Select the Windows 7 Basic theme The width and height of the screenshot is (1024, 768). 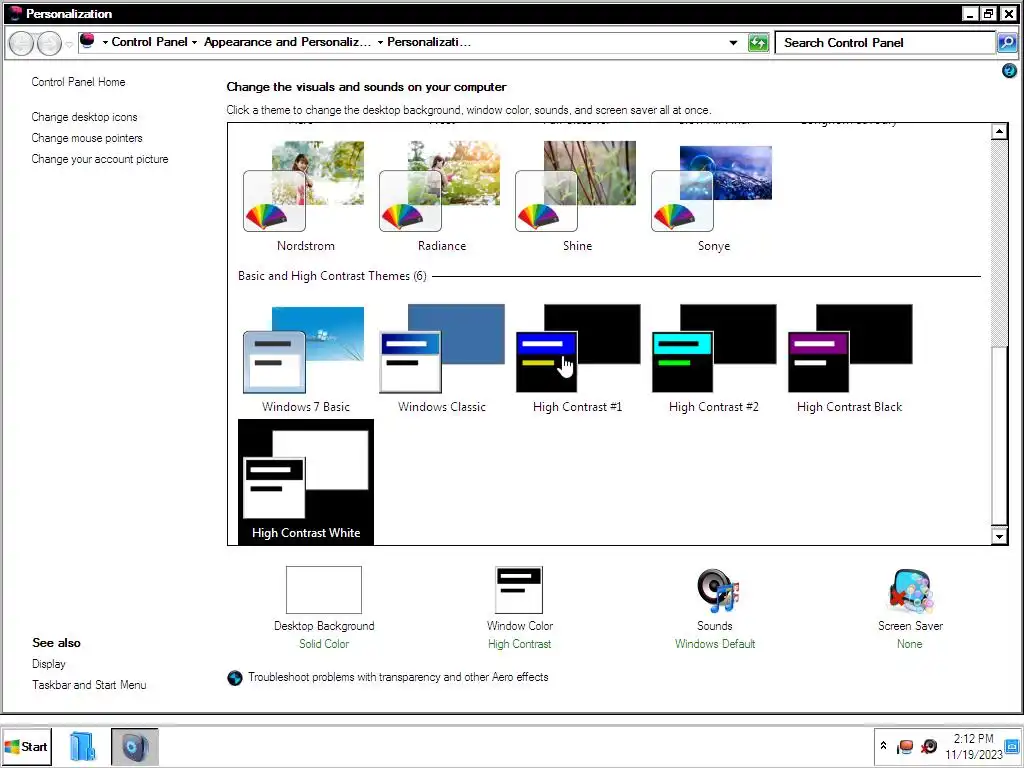point(305,358)
